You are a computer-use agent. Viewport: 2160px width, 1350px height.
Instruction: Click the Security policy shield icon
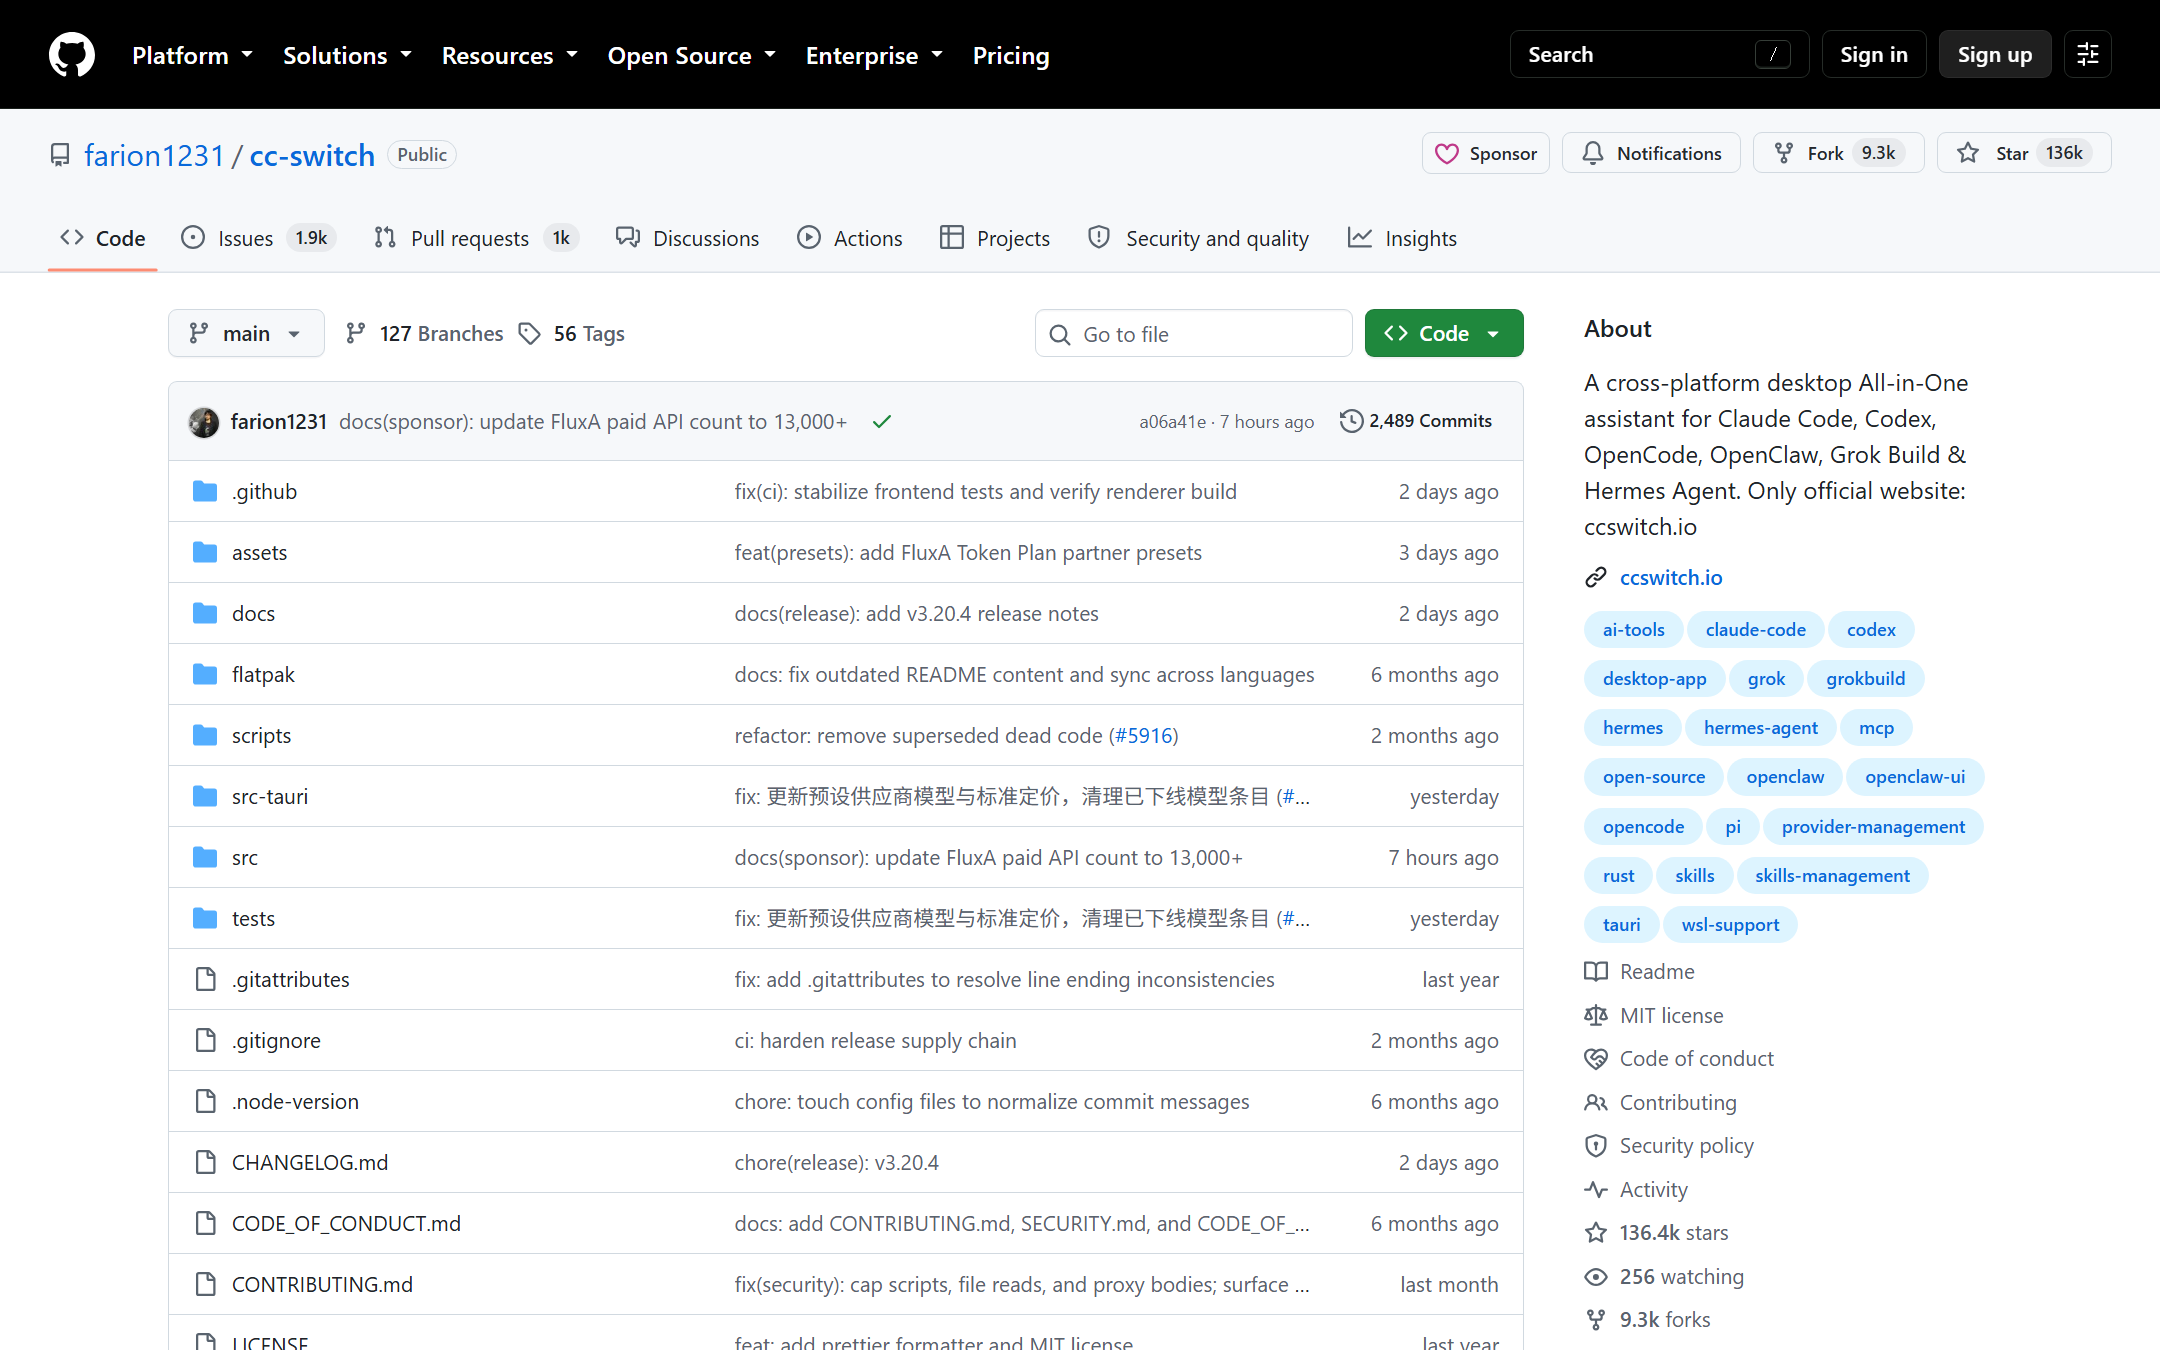click(1596, 1145)
